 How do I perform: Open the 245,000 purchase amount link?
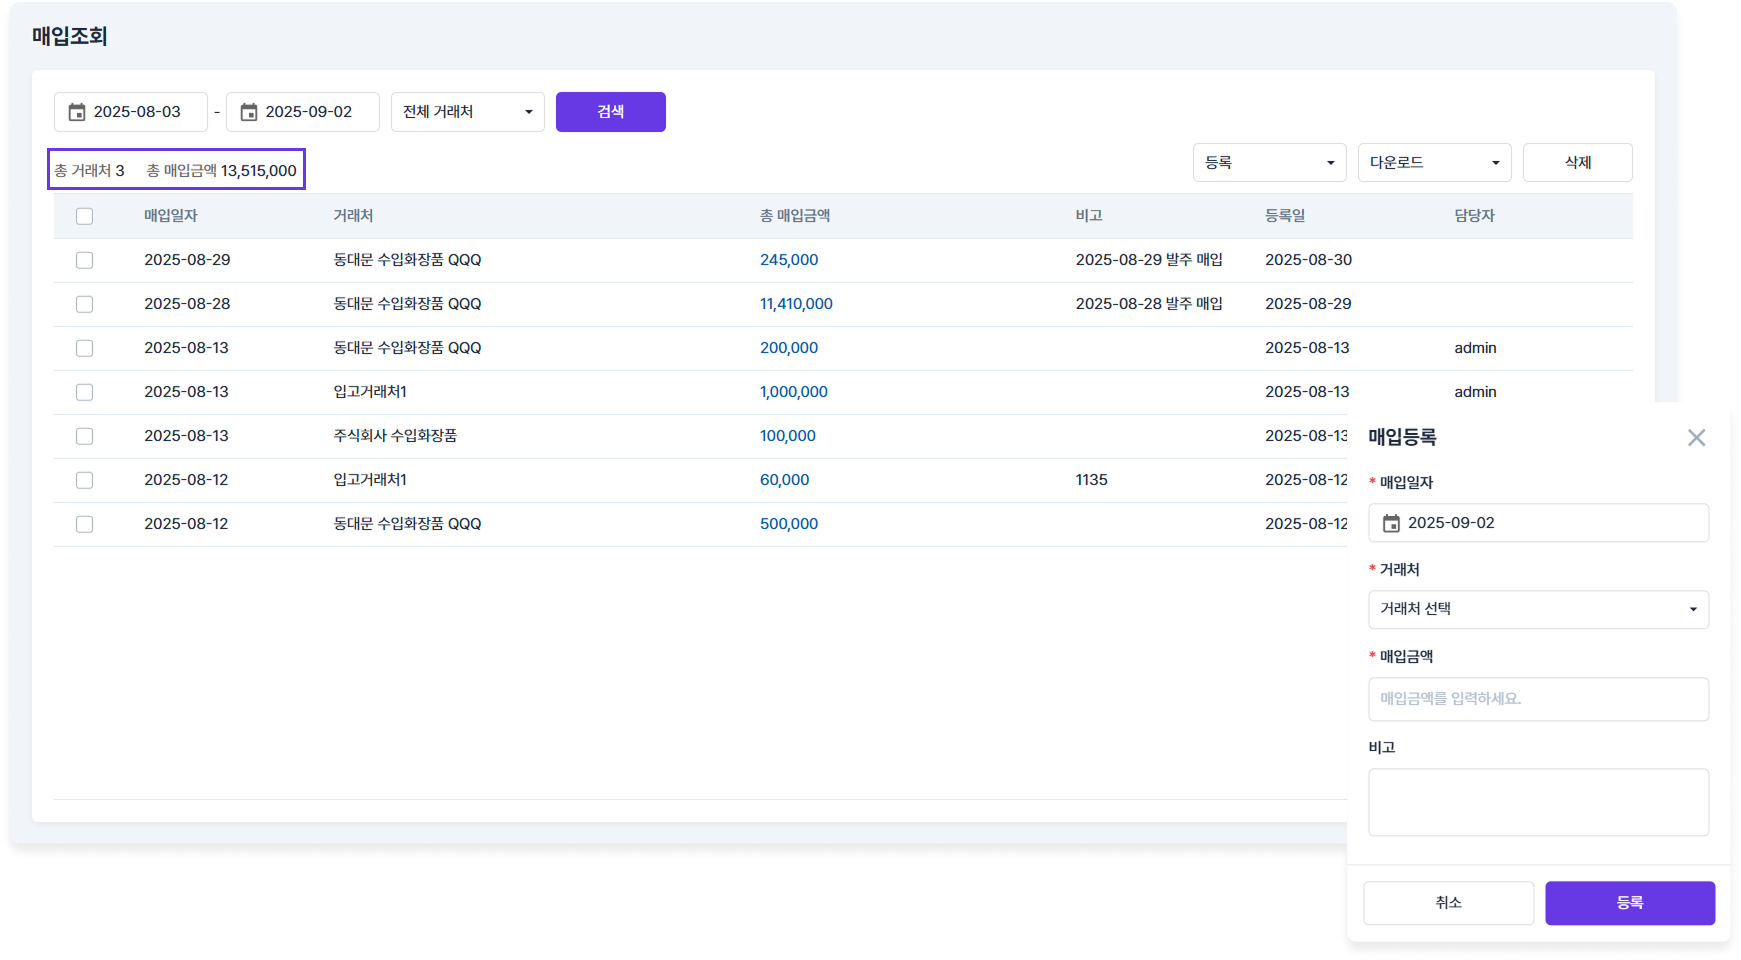point(788,260)
